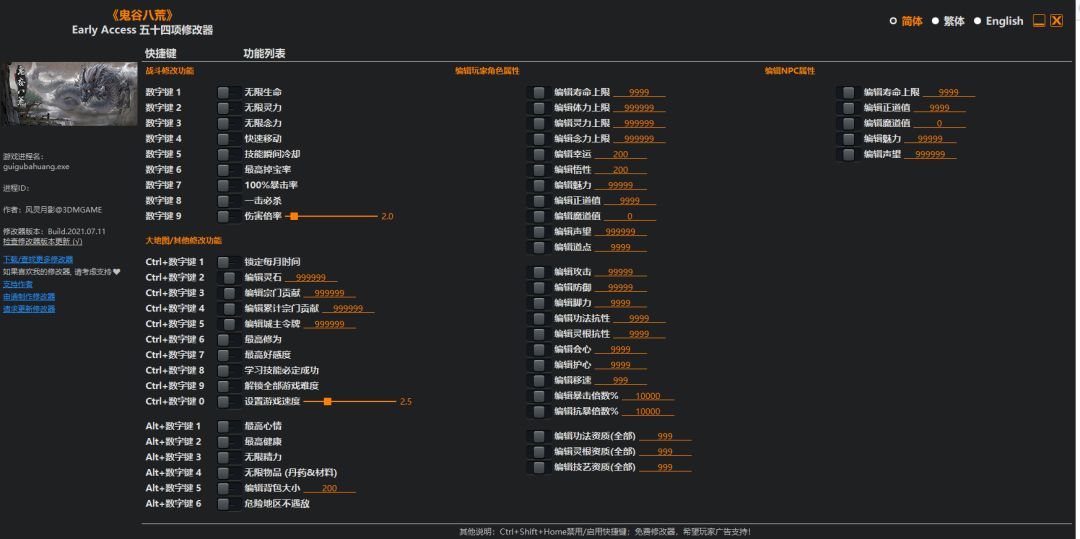Image resolution: width=1080 pixels, height=539 pixels.
Task: Click the 编辑暴击倍数% value field
Action: click(x=648, y=397)
